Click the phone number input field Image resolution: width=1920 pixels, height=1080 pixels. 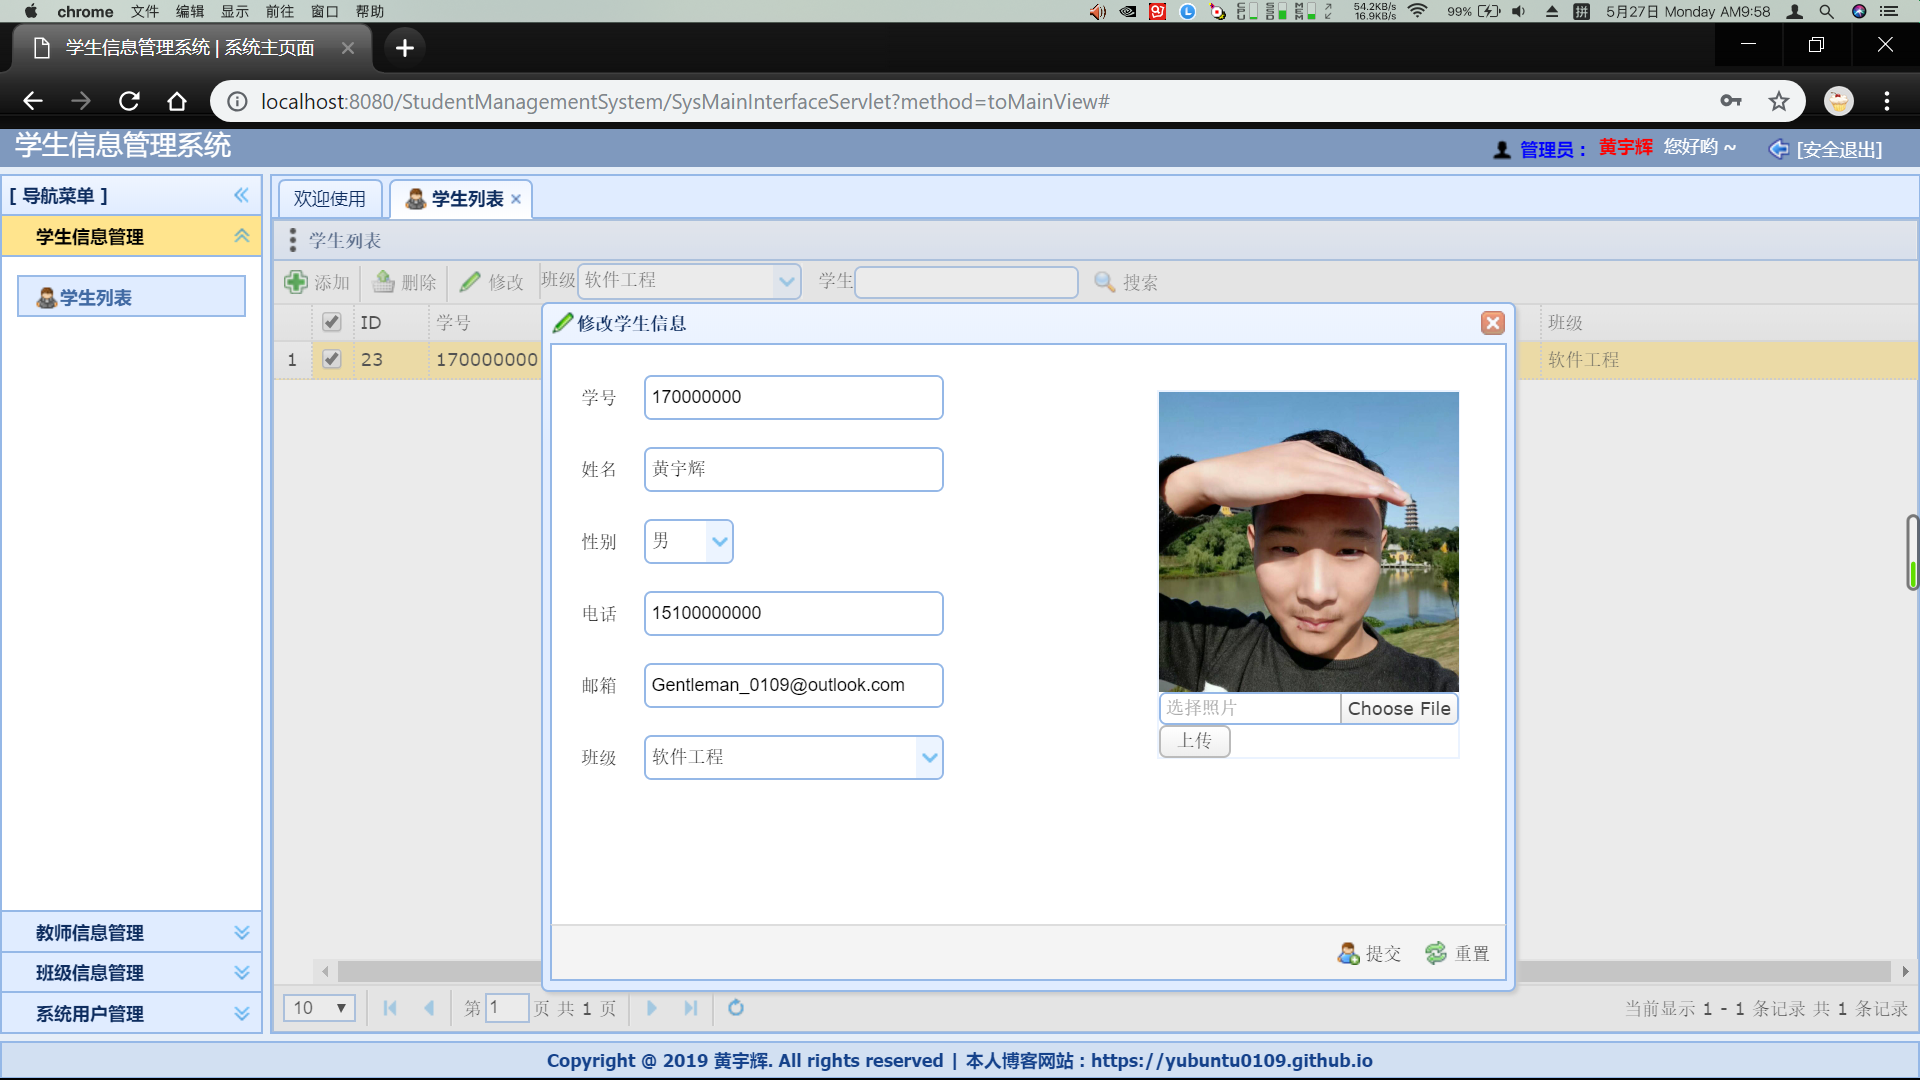[793, 613]
